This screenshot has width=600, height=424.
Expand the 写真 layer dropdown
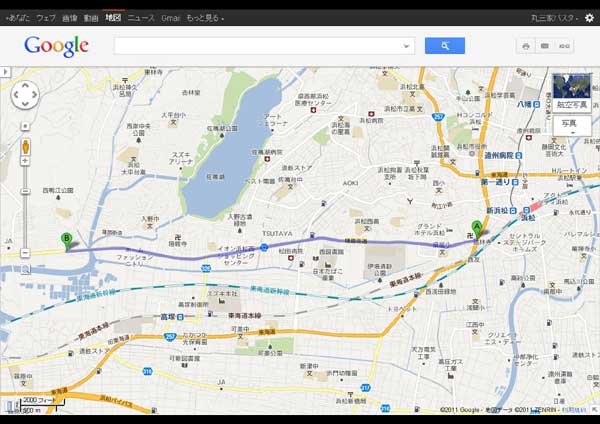pyautogui.click(x=572, y=126)
